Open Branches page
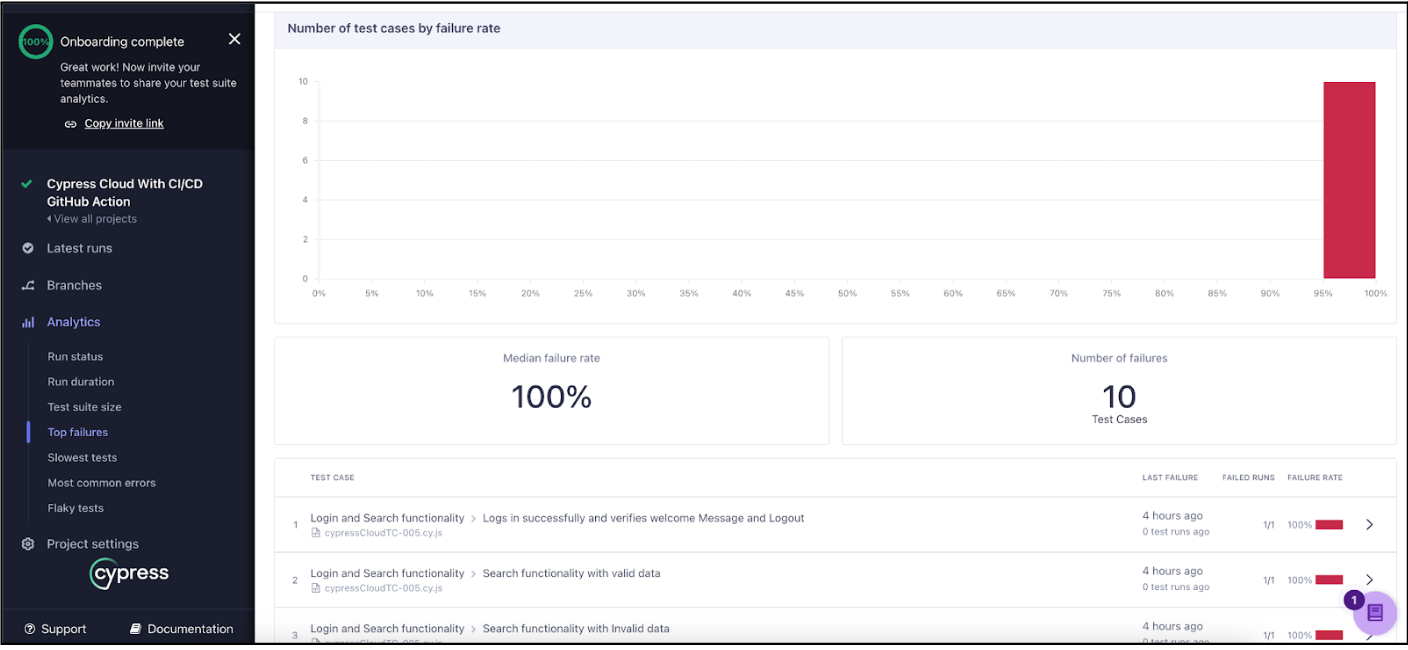The width and height of the screenshot is (1408, 650). pyautogui.click(x=74, y=285)
